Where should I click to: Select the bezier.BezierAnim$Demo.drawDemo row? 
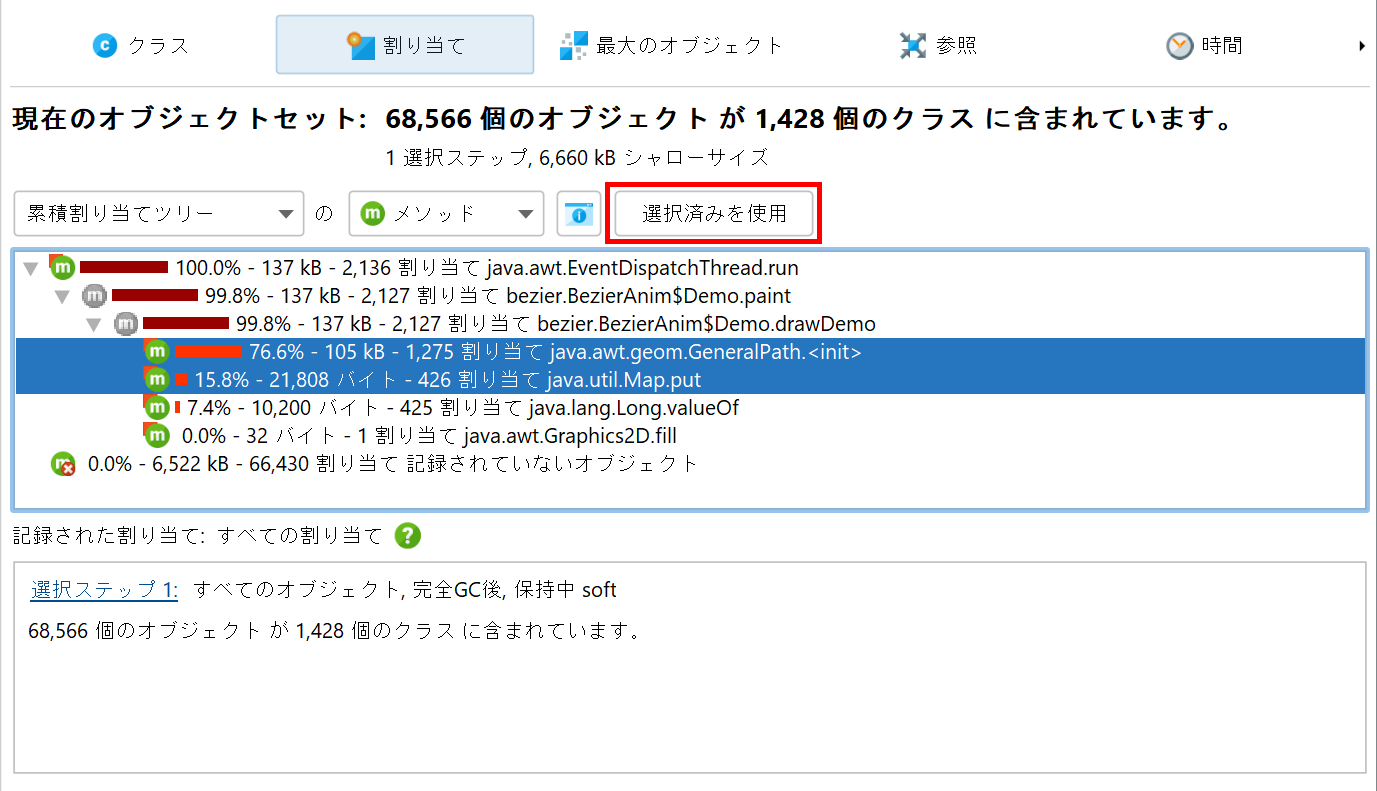tap(690, 324)
